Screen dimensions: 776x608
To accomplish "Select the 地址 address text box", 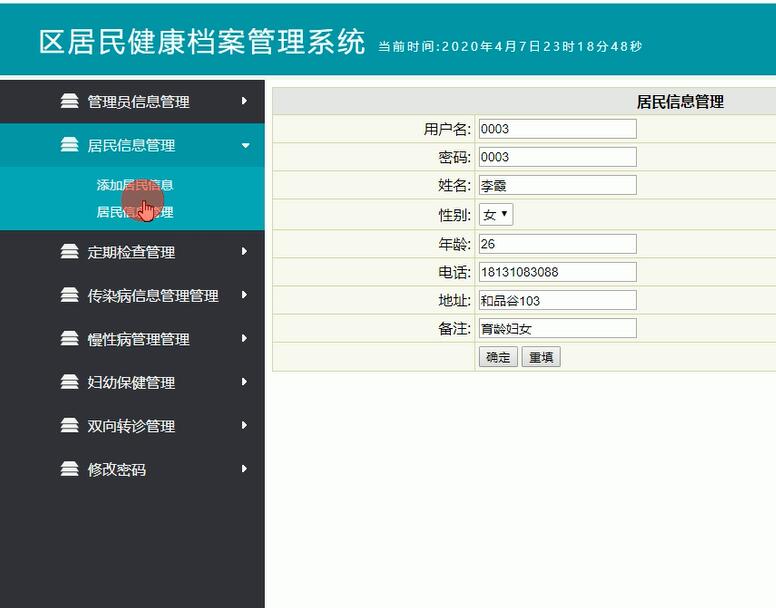I will coord(557,300).
